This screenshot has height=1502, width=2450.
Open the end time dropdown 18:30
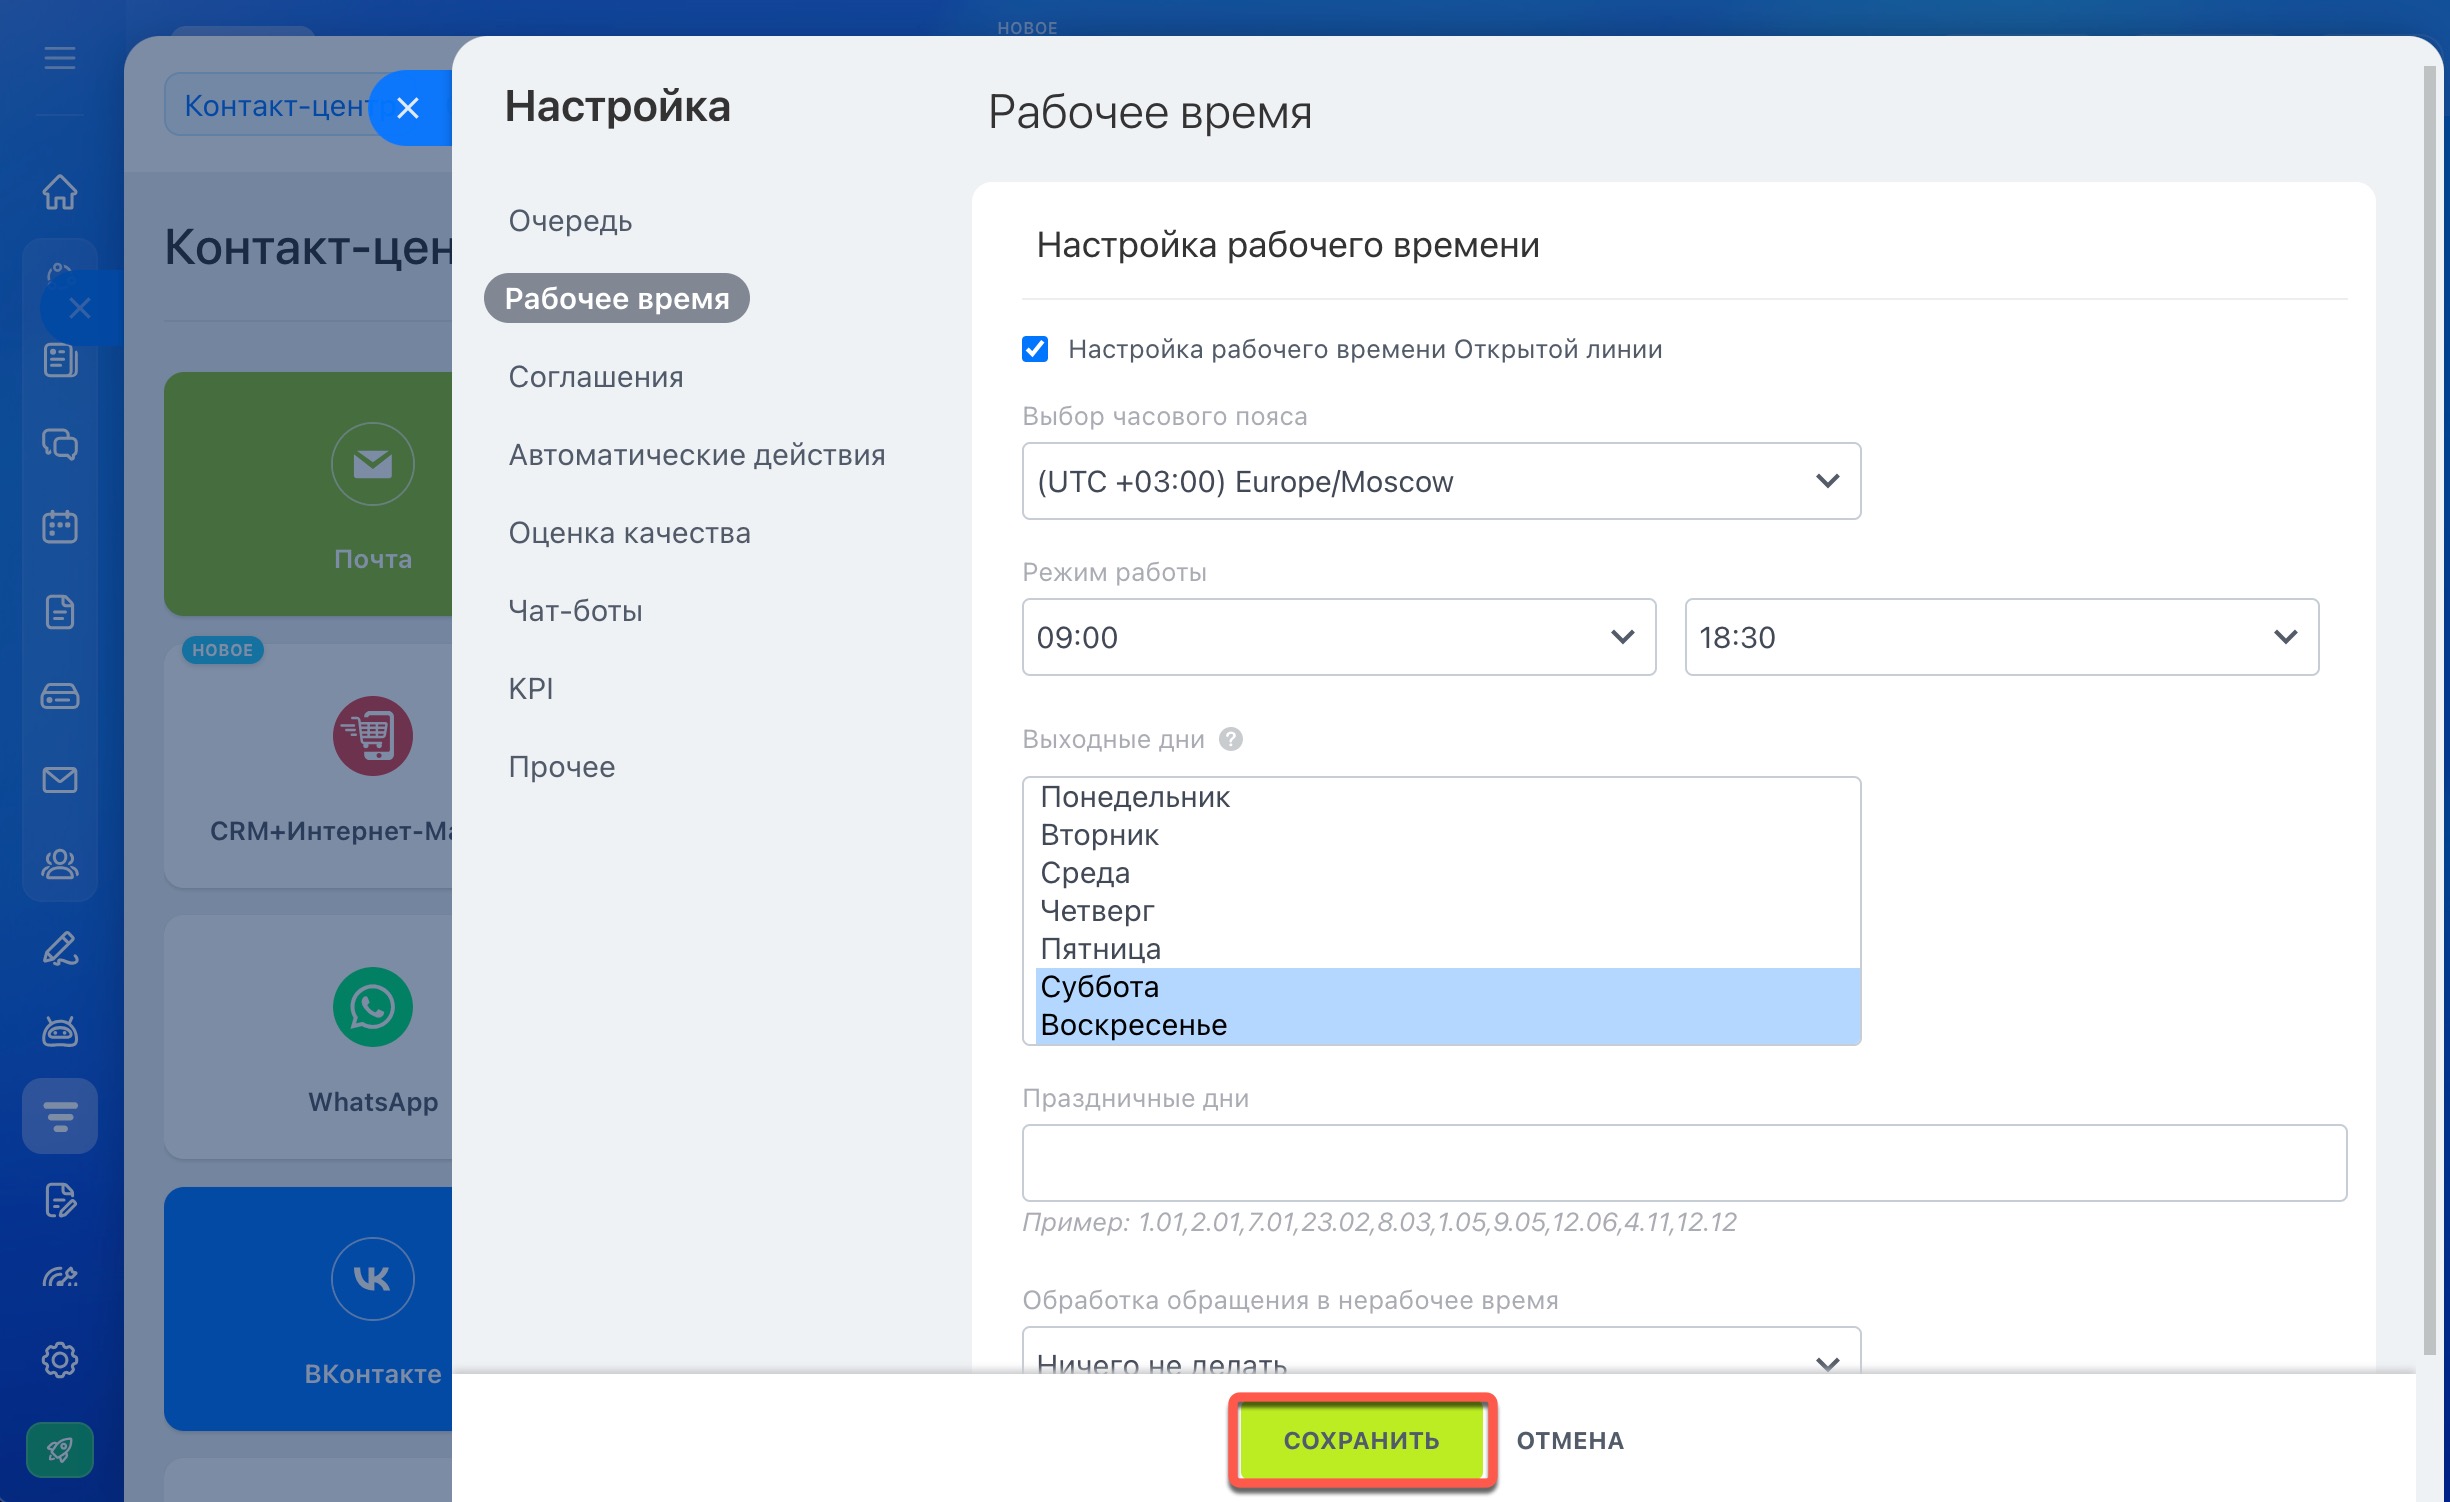tap(2001, 637)
